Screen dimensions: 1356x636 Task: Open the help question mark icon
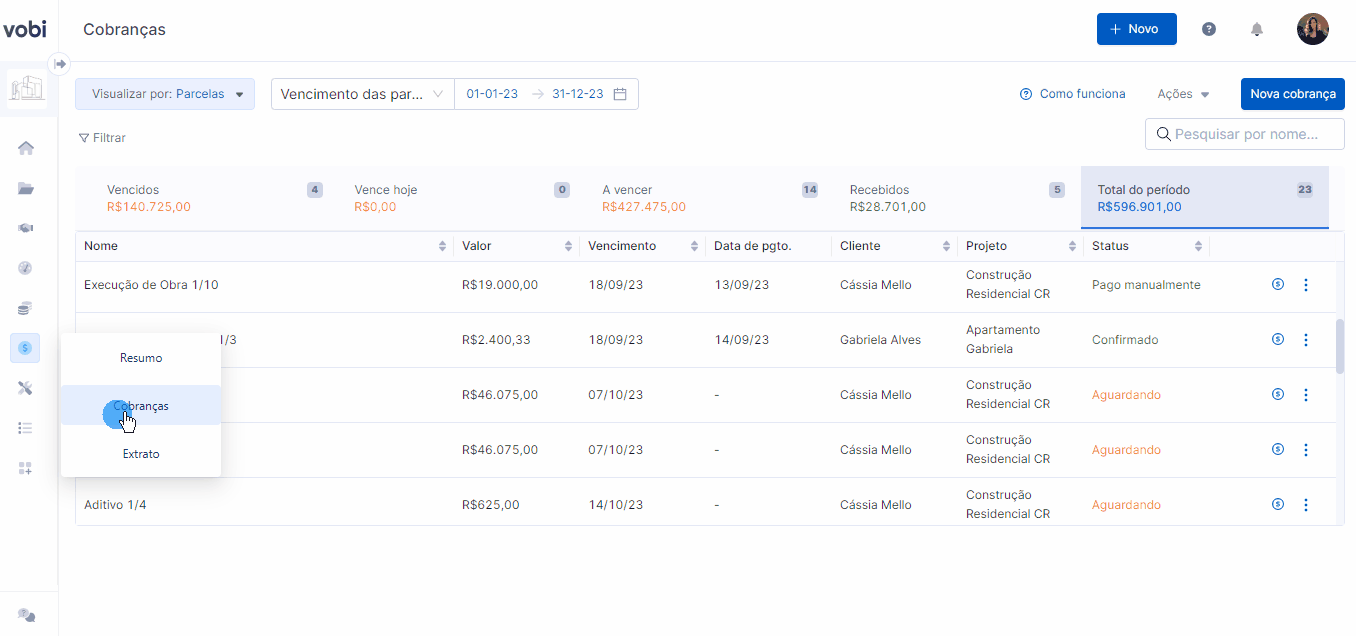coord(1209,29)
